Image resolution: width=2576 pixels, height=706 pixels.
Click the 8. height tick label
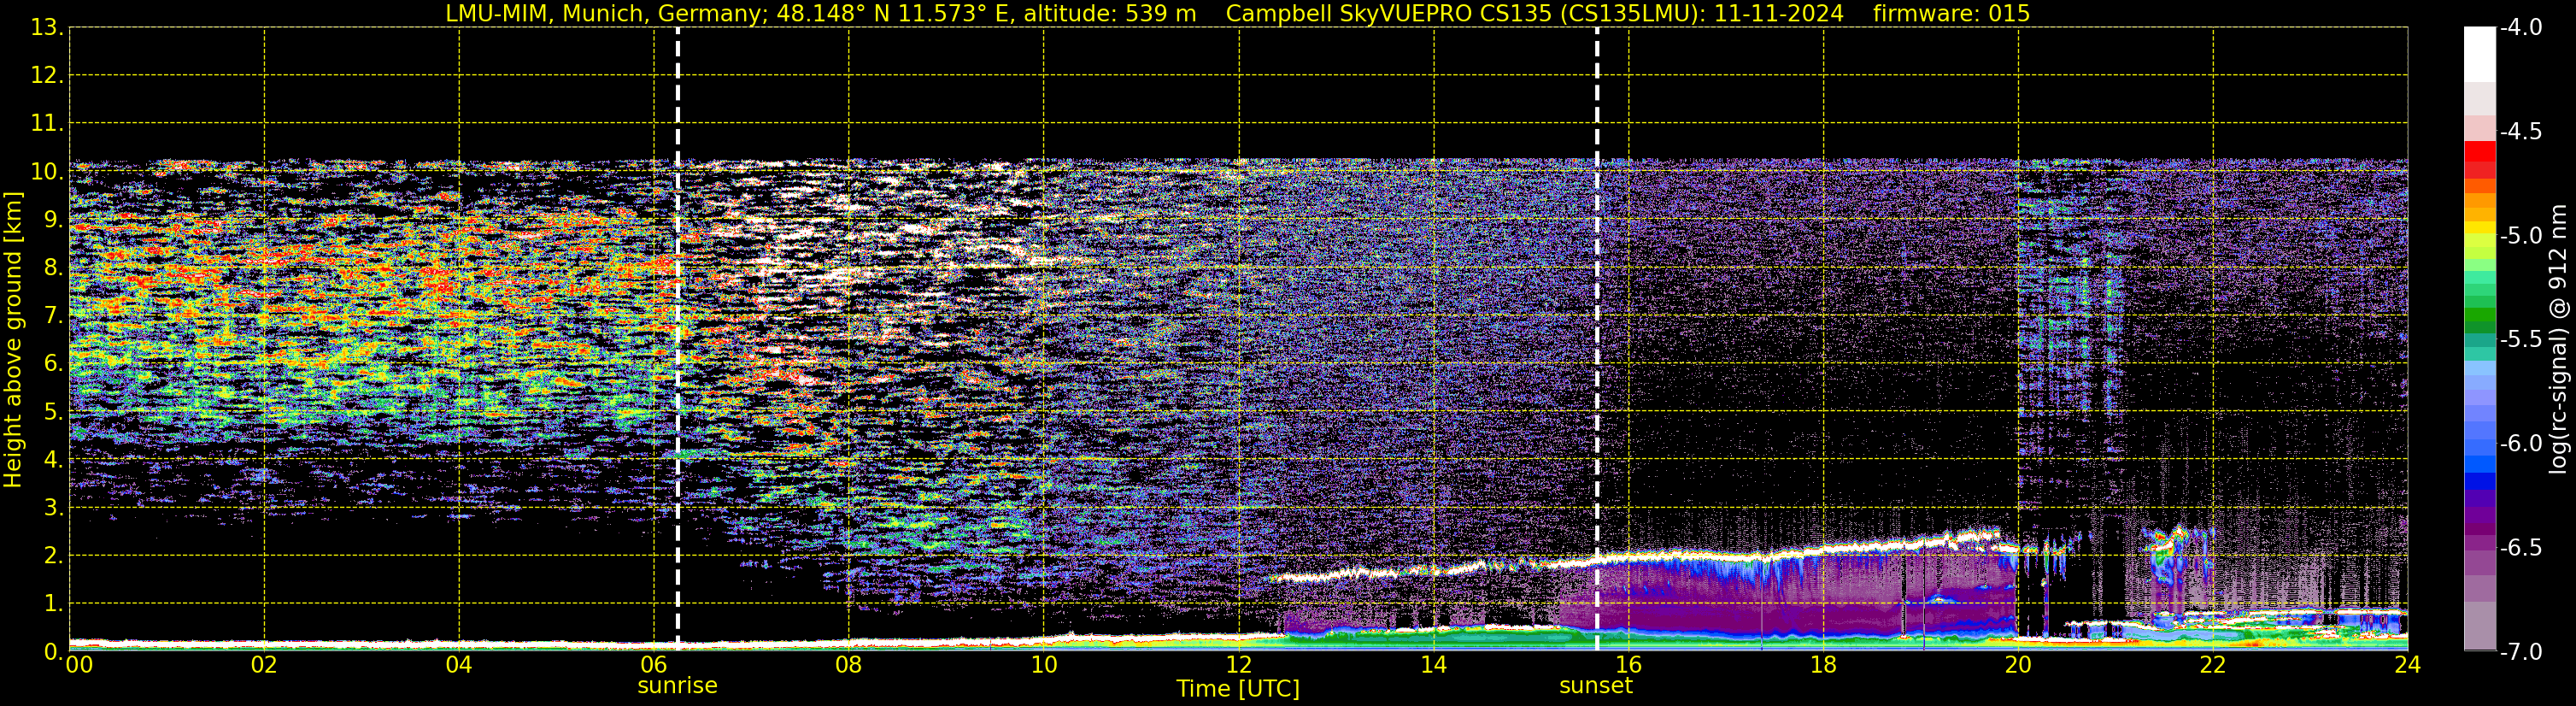coord(53,267)
